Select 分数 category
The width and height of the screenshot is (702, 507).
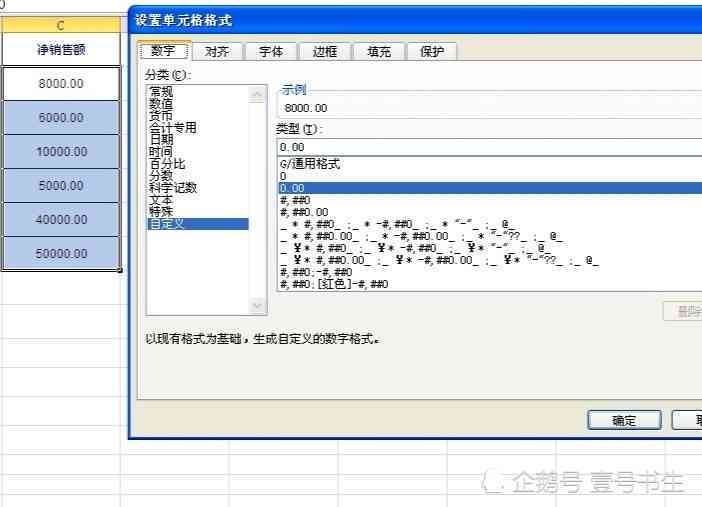pyautogui.click(x=161, y=176)
